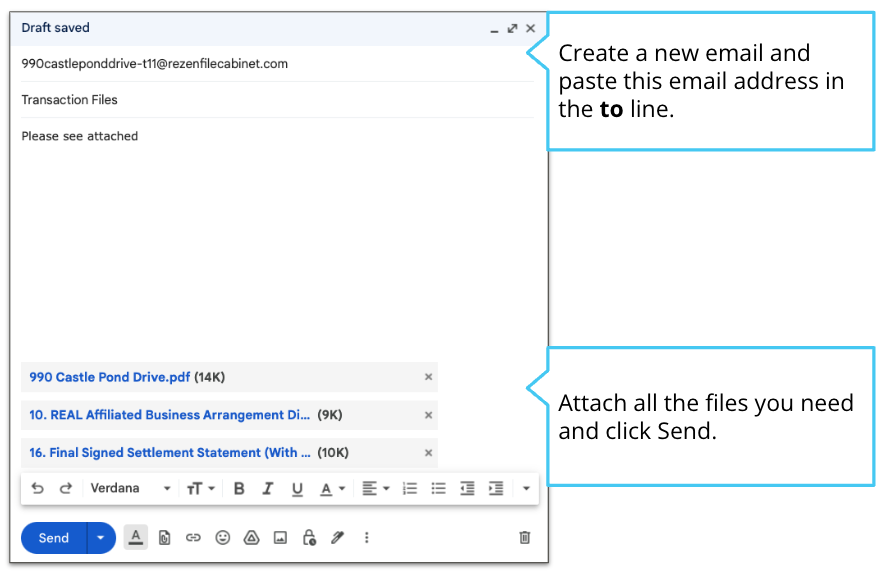Image resolution: width=891 pixels, height=577 pixels.
Task: Expand more formatting options arrow
Action: [526, 488]
